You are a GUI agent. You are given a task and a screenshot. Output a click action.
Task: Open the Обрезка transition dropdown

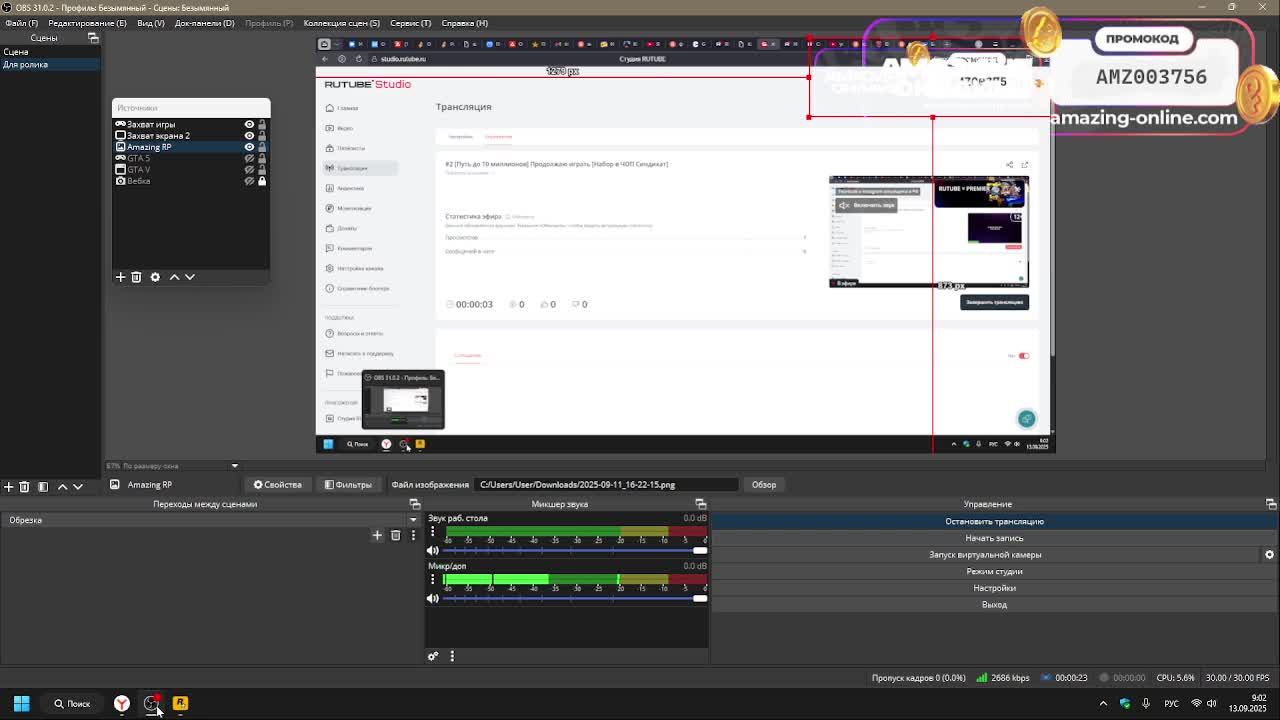coord(211,520)
